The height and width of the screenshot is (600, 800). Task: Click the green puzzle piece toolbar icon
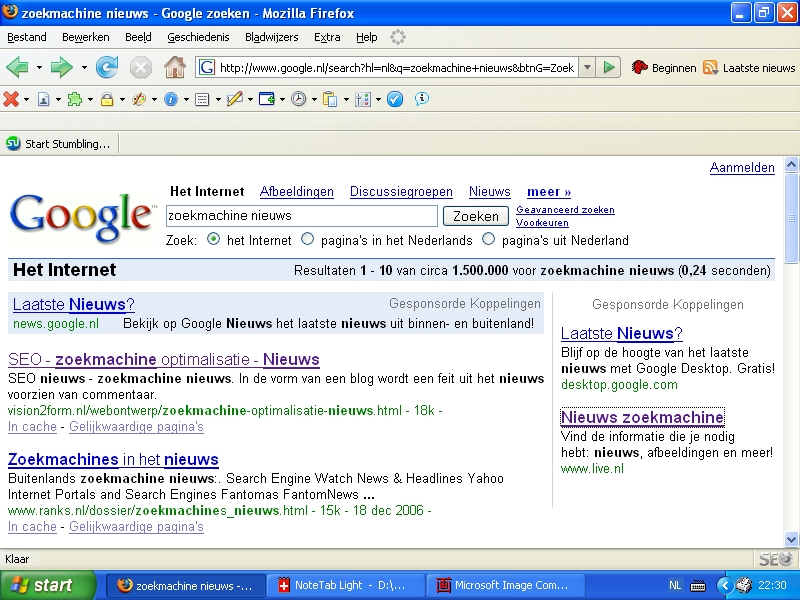pos(75,99)
